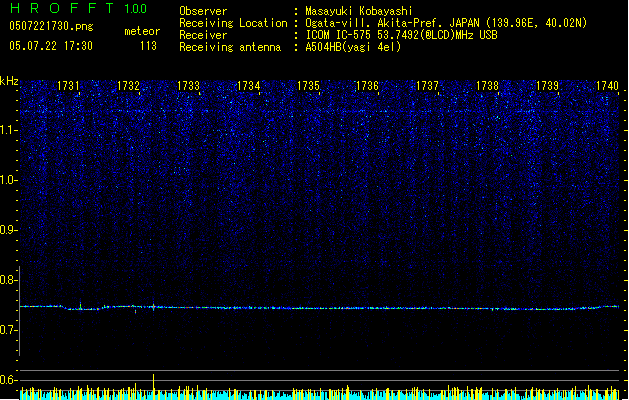
Task: Click the 1.0 kHz axis label
Action: [x=8, y=180]
